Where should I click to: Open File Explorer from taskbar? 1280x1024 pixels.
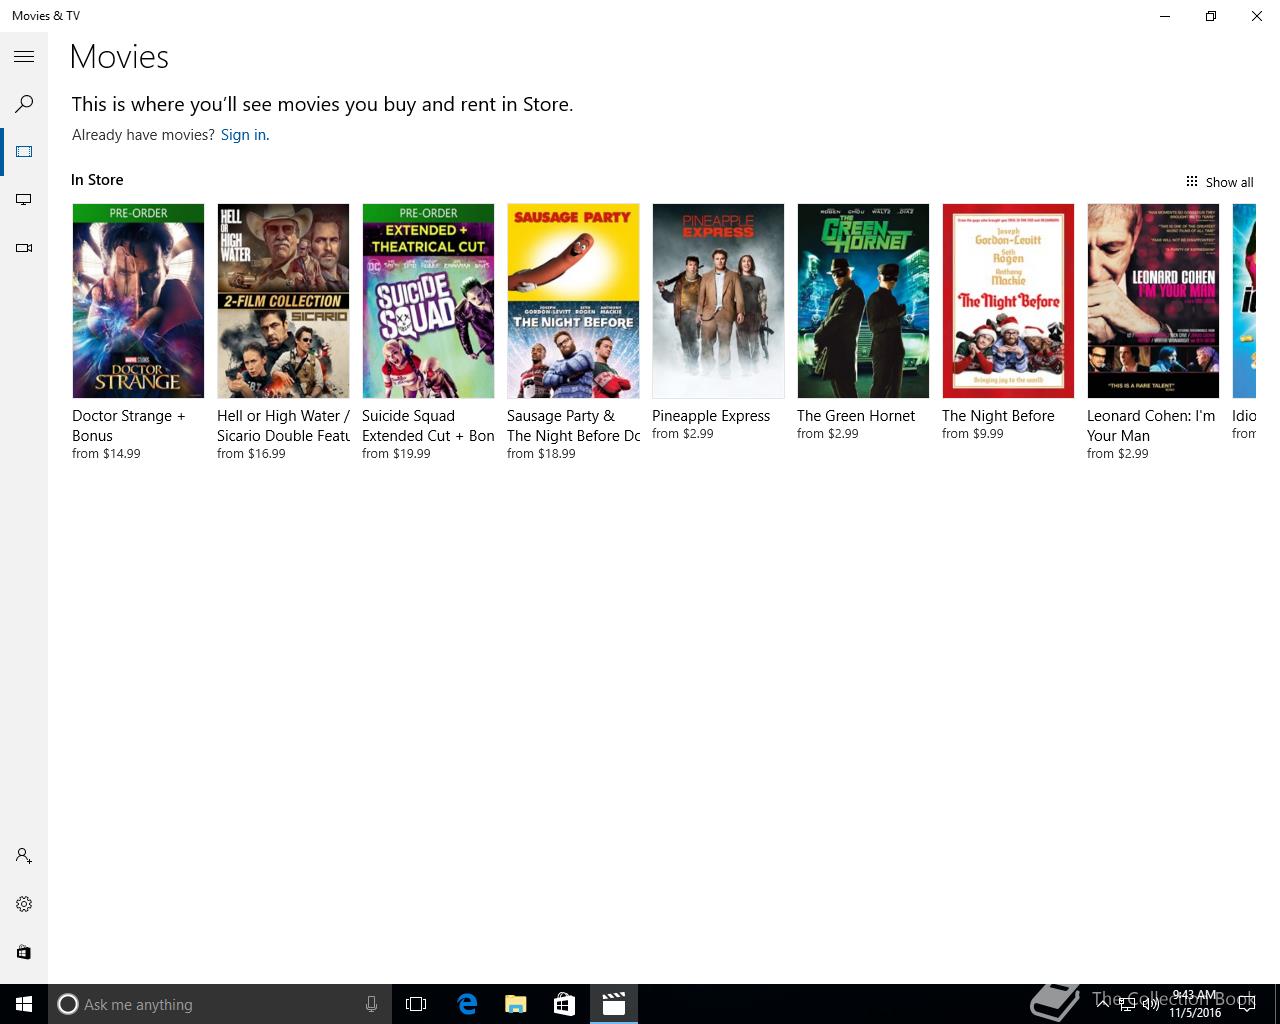(x=516, y=1004)
